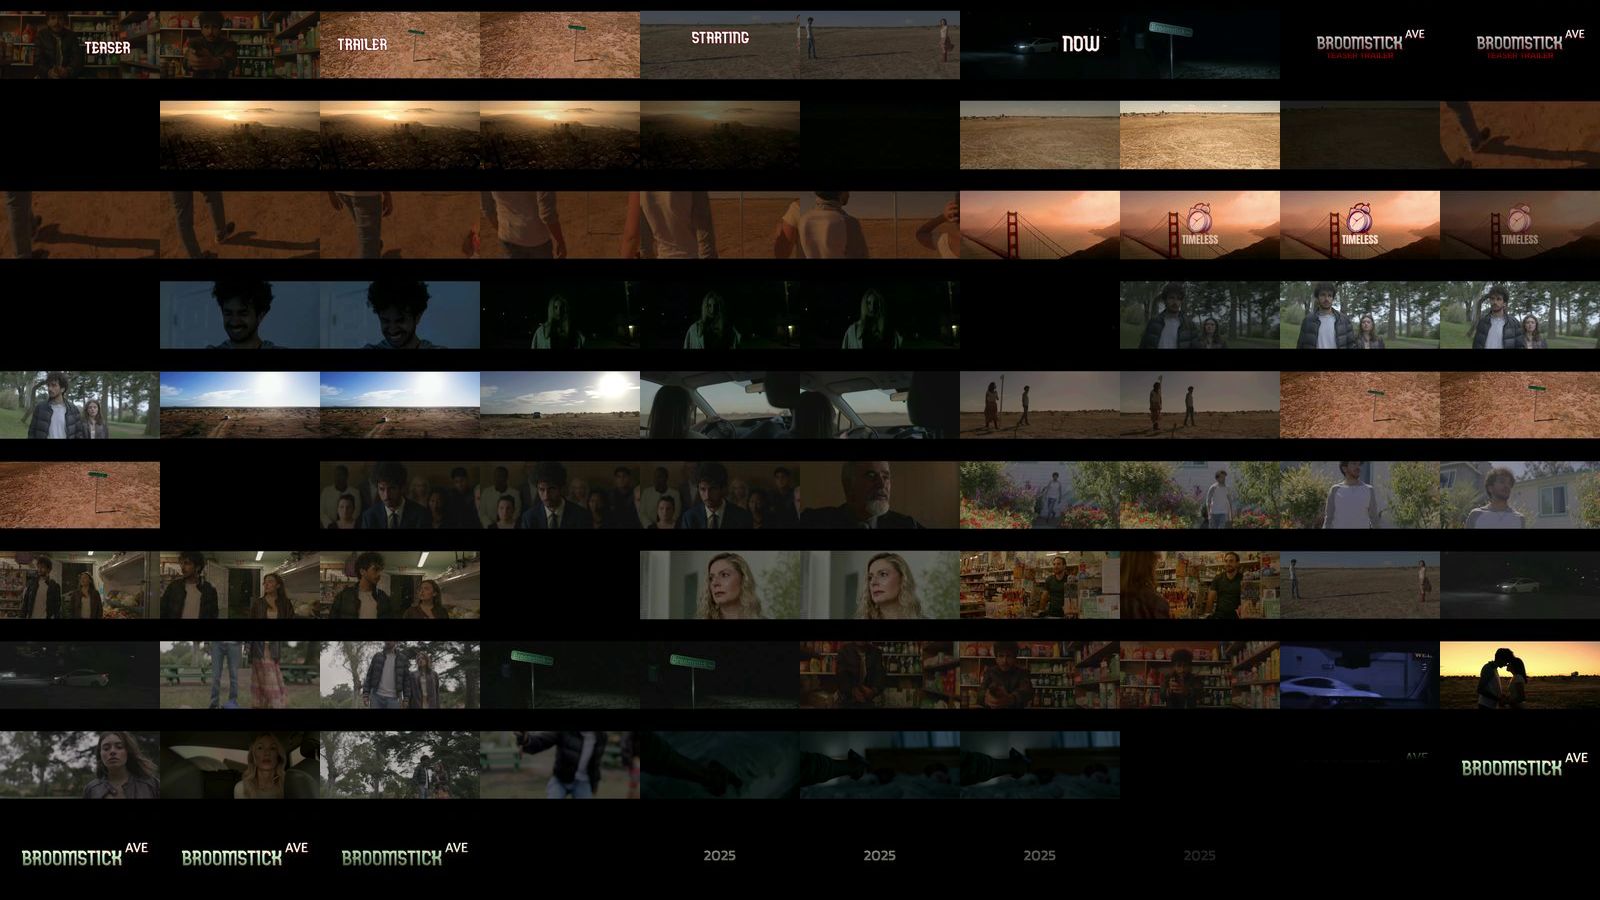This screenshot has height=900, width=1600.
Task: Click the desert frame with sun on right
Action: 560,405
